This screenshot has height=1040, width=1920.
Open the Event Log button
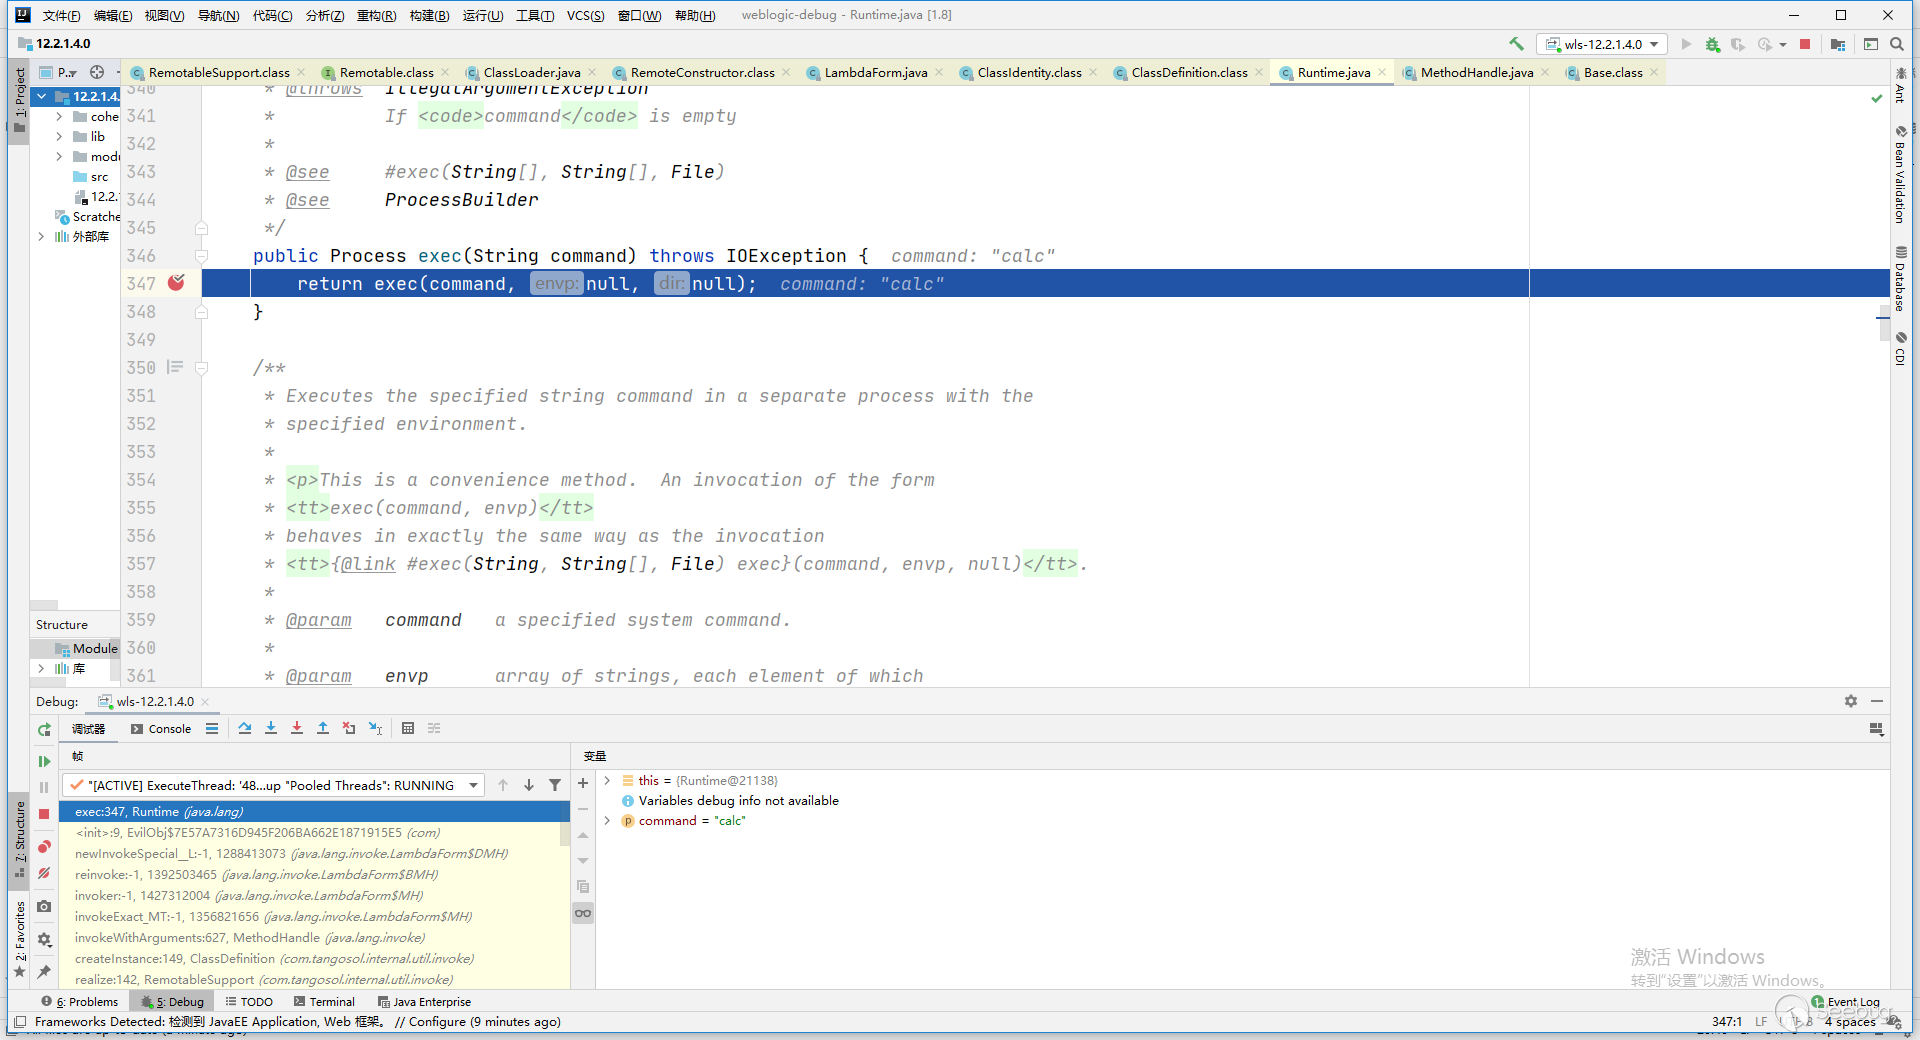click(x=1845, y=1001)
